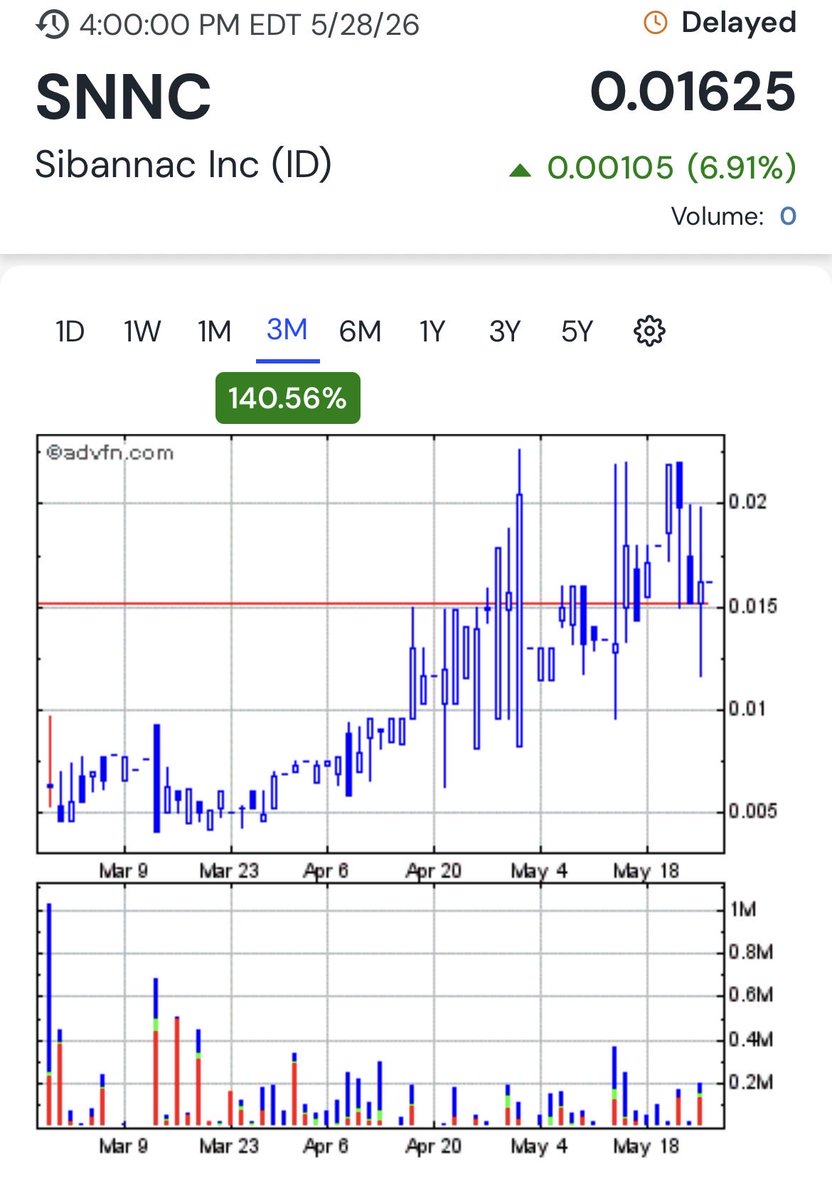832x1200 pixels.
Task: Click the 0.8M volume axis label
Action: coord(752,952)
